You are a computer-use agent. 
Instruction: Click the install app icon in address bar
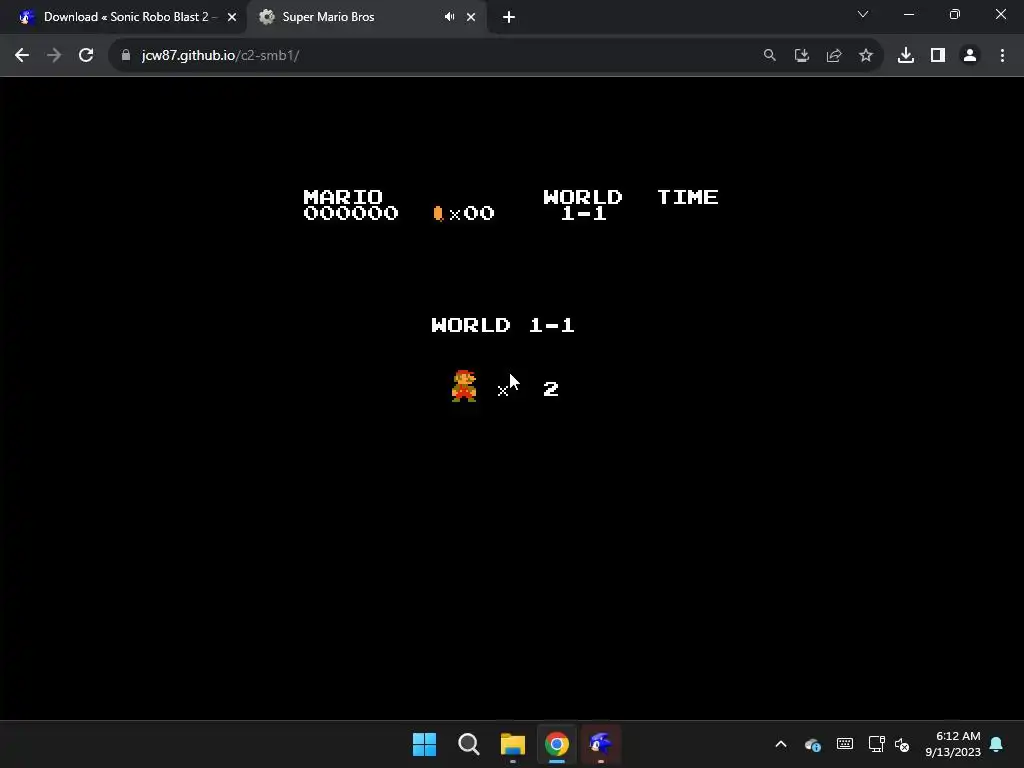pyautogui.click(x=802, y=56)
